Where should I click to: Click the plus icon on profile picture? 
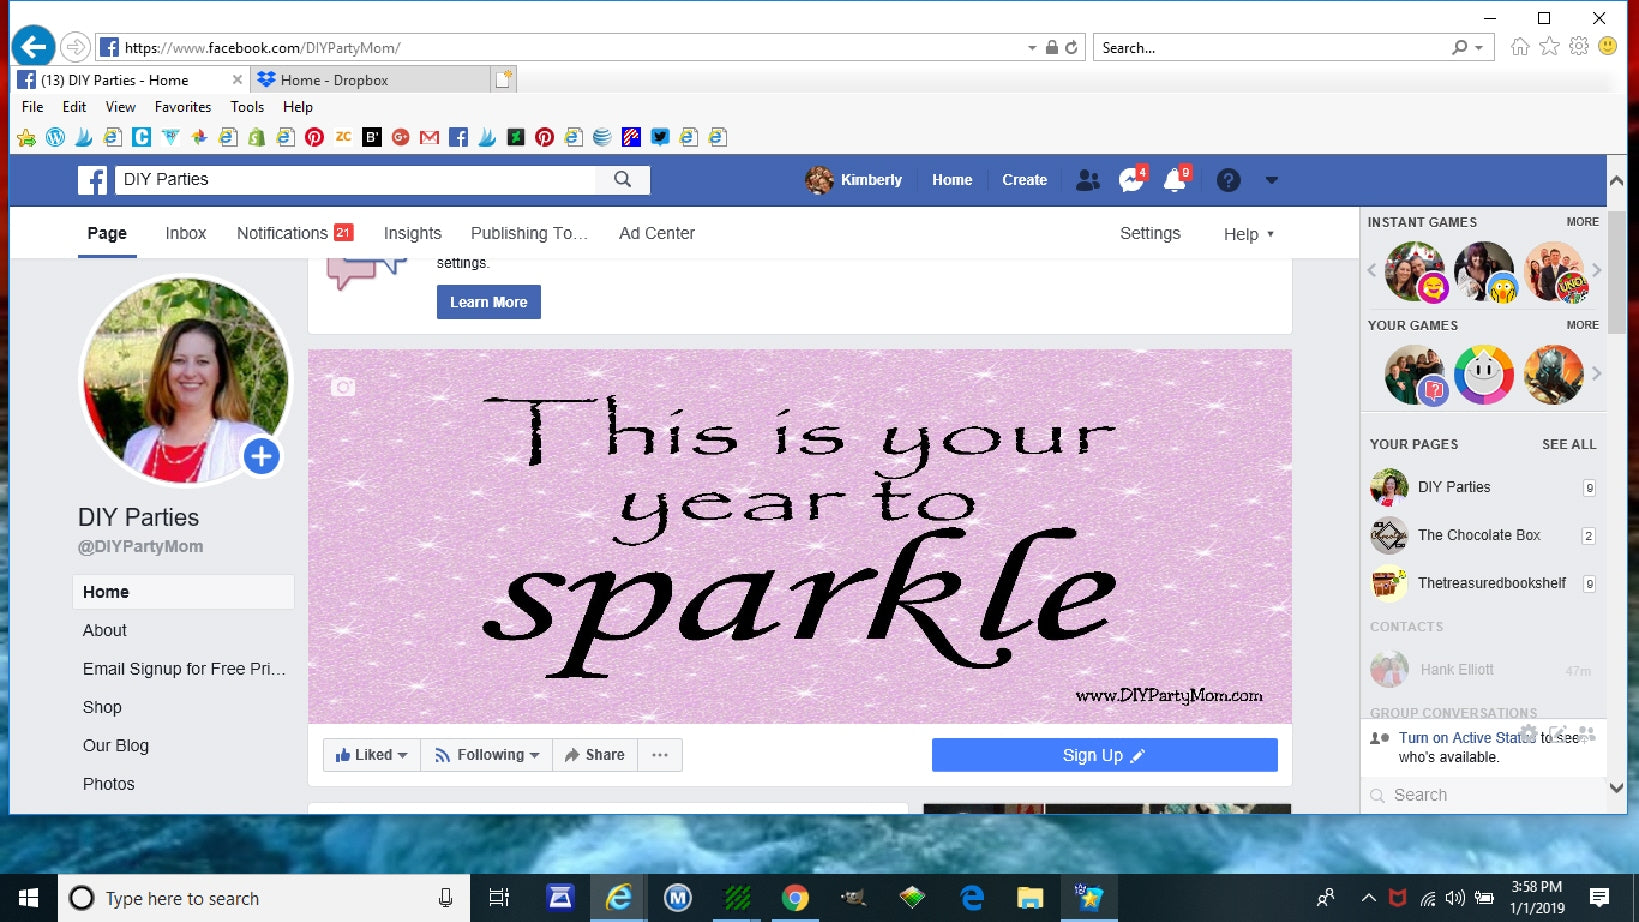[x=262, y=456]
